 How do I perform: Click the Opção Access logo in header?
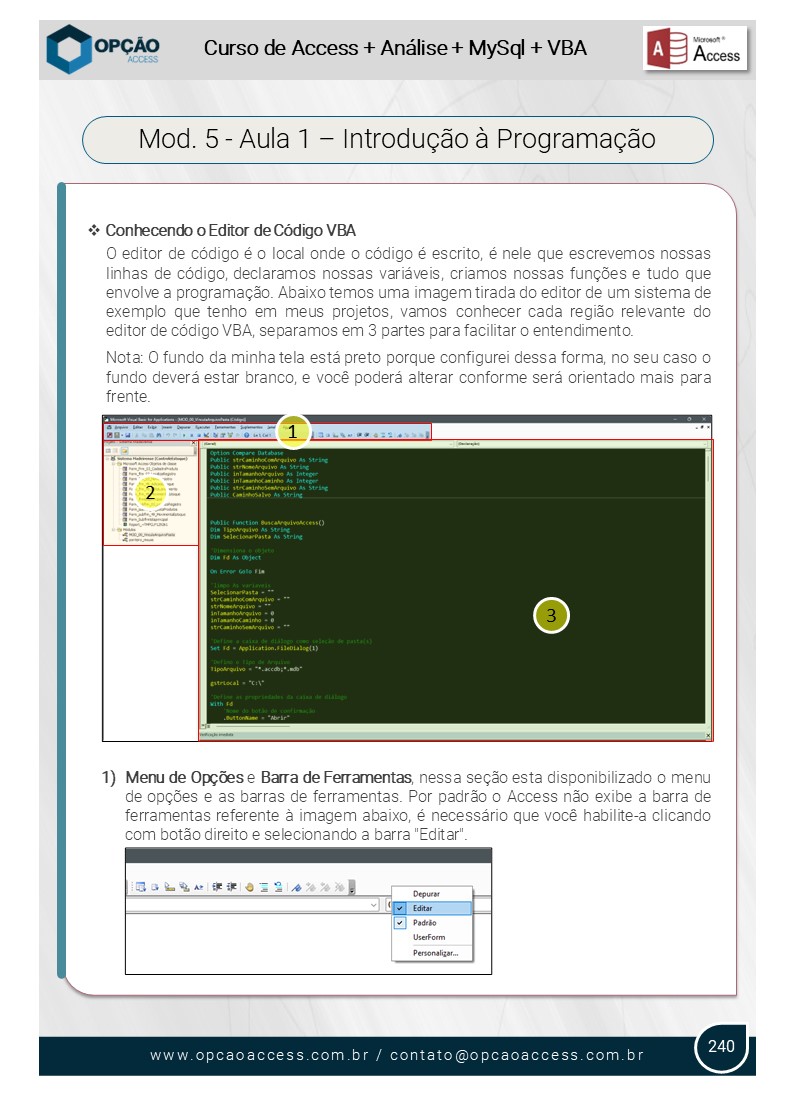[x=103, y=49]
